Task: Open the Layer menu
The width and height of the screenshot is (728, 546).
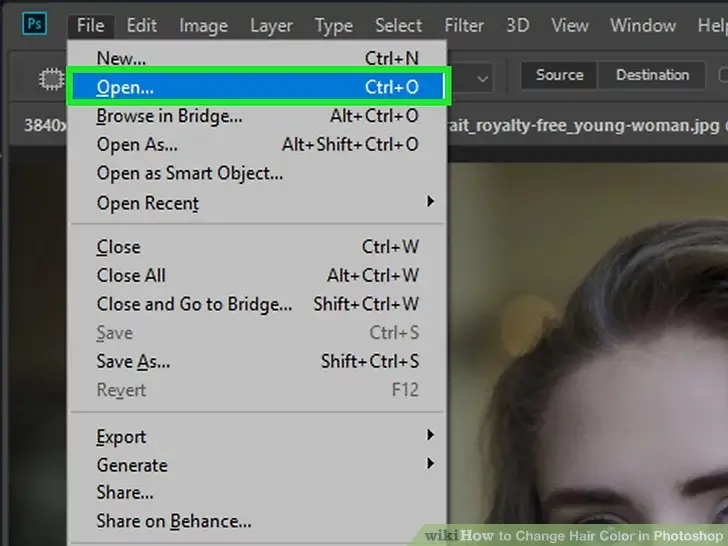Action: [271, 25]
